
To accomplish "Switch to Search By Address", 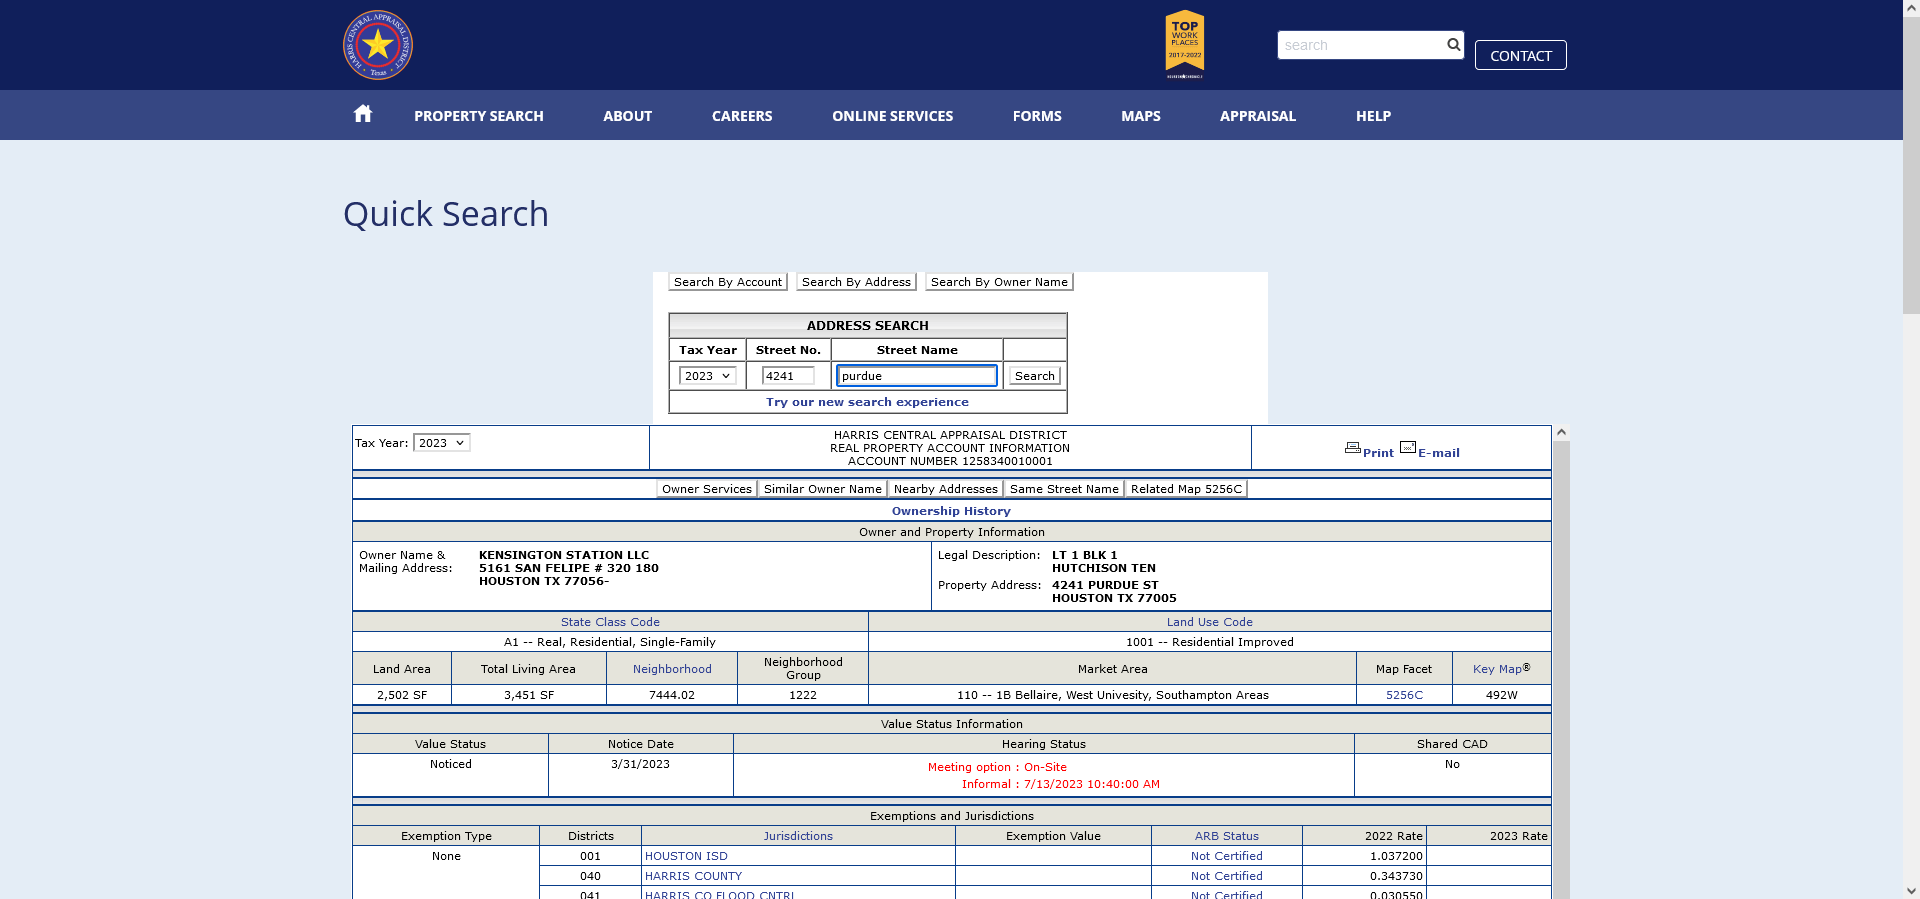I will [x=856, y=282].
